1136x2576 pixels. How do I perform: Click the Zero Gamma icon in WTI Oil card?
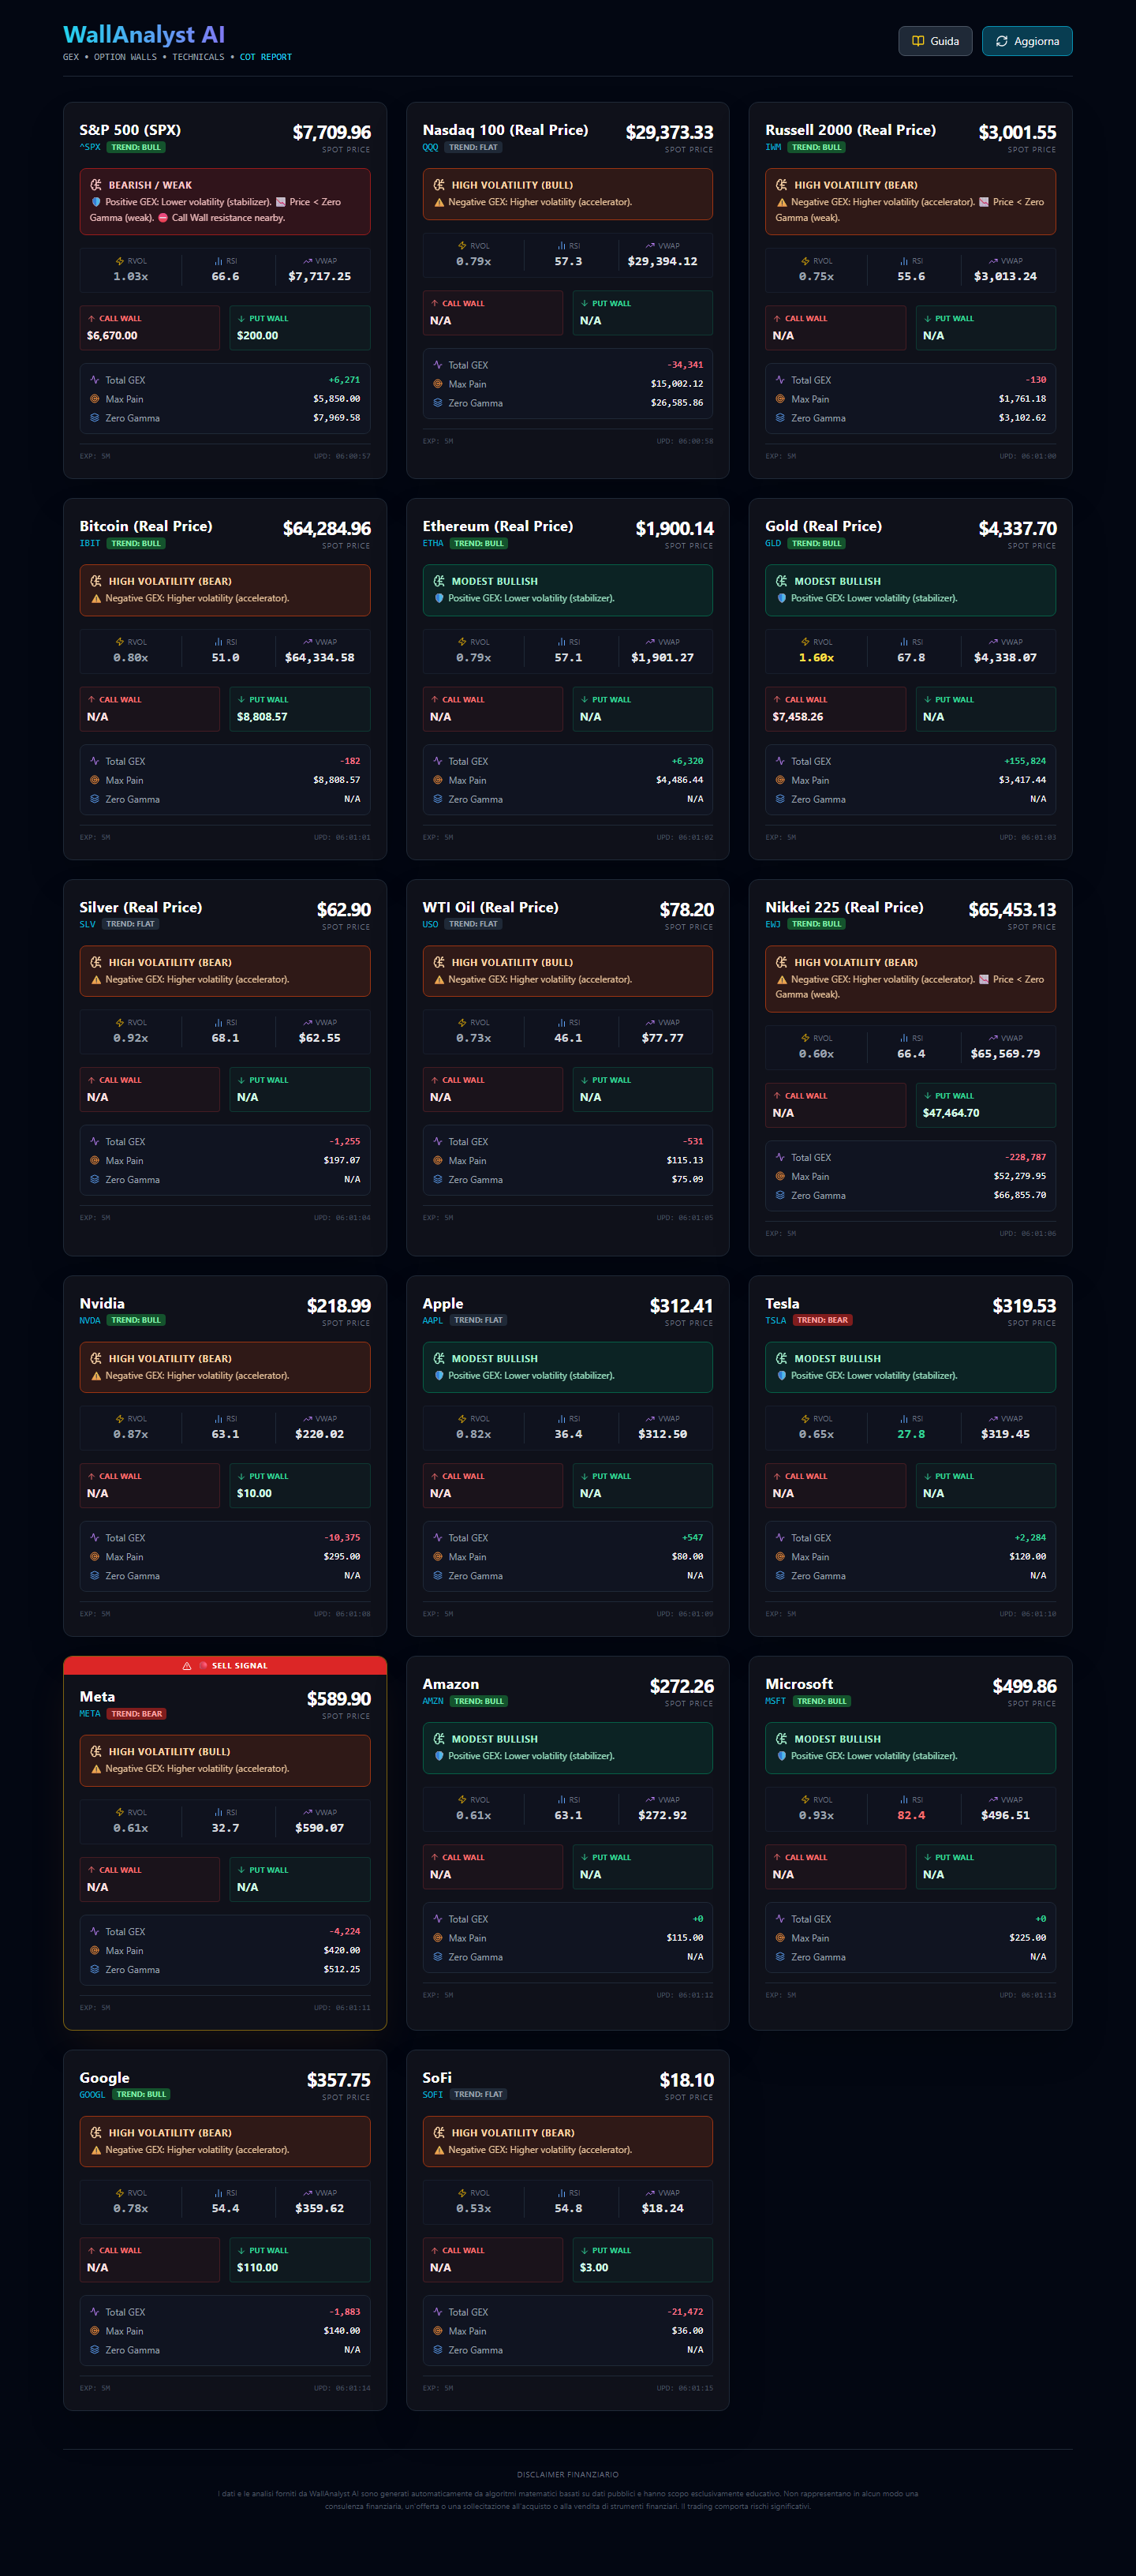pos(438,1180)
